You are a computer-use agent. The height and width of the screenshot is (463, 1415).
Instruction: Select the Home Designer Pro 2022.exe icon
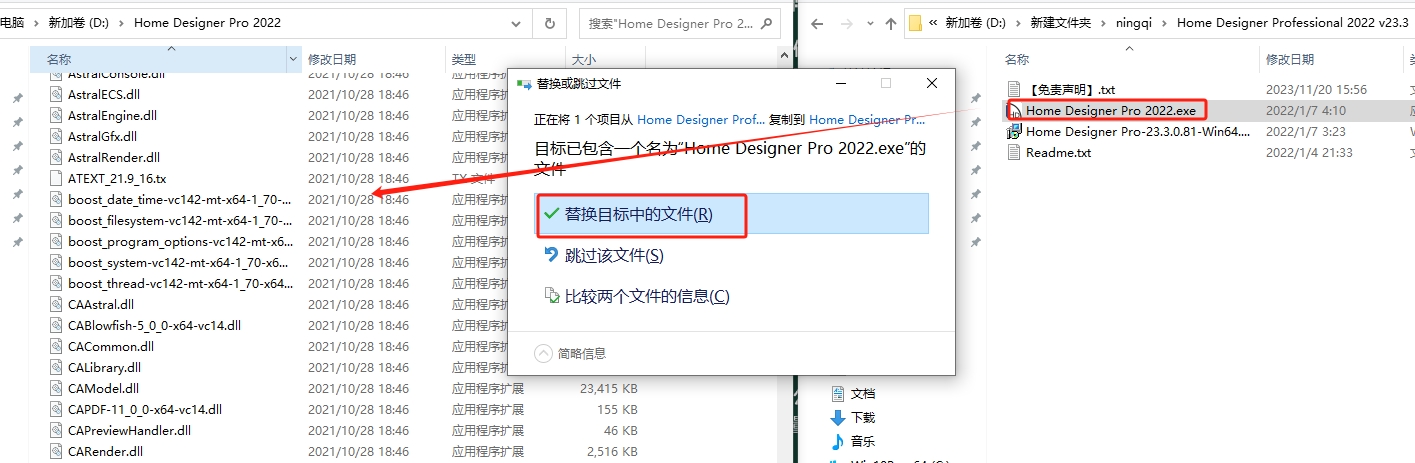[x=1015, y=111]
